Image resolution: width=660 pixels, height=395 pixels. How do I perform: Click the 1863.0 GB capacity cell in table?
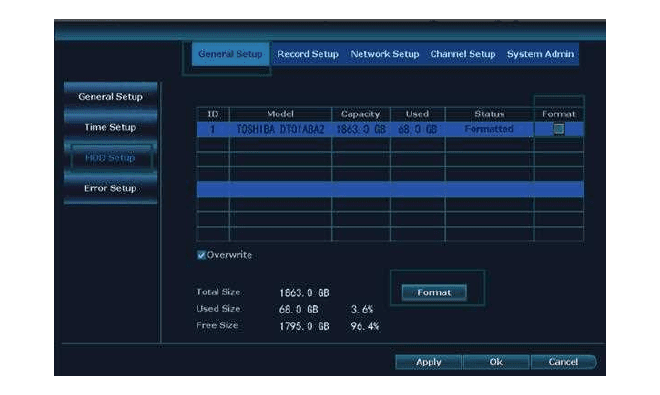[x=361, y=129]
